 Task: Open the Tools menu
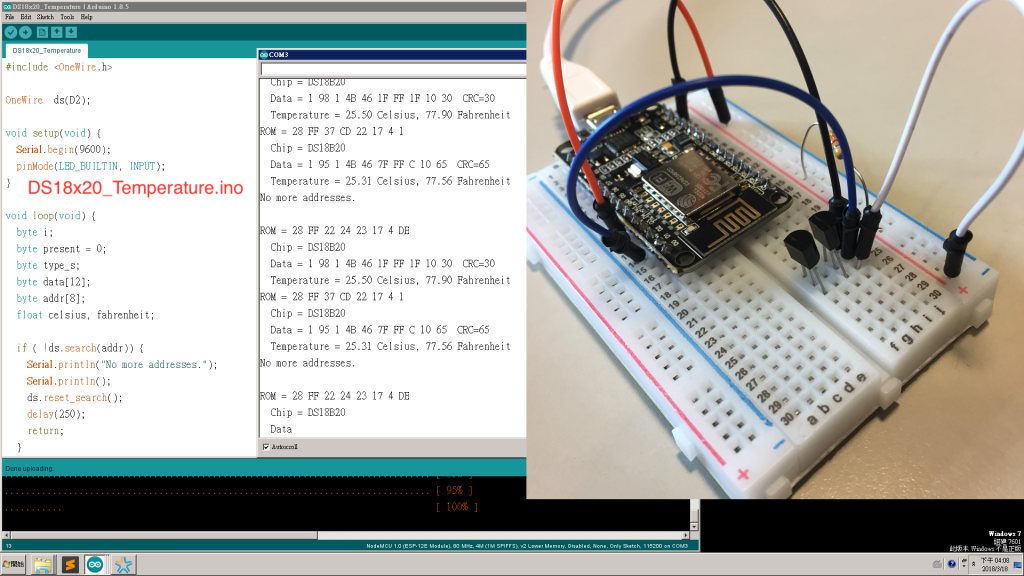67,17
